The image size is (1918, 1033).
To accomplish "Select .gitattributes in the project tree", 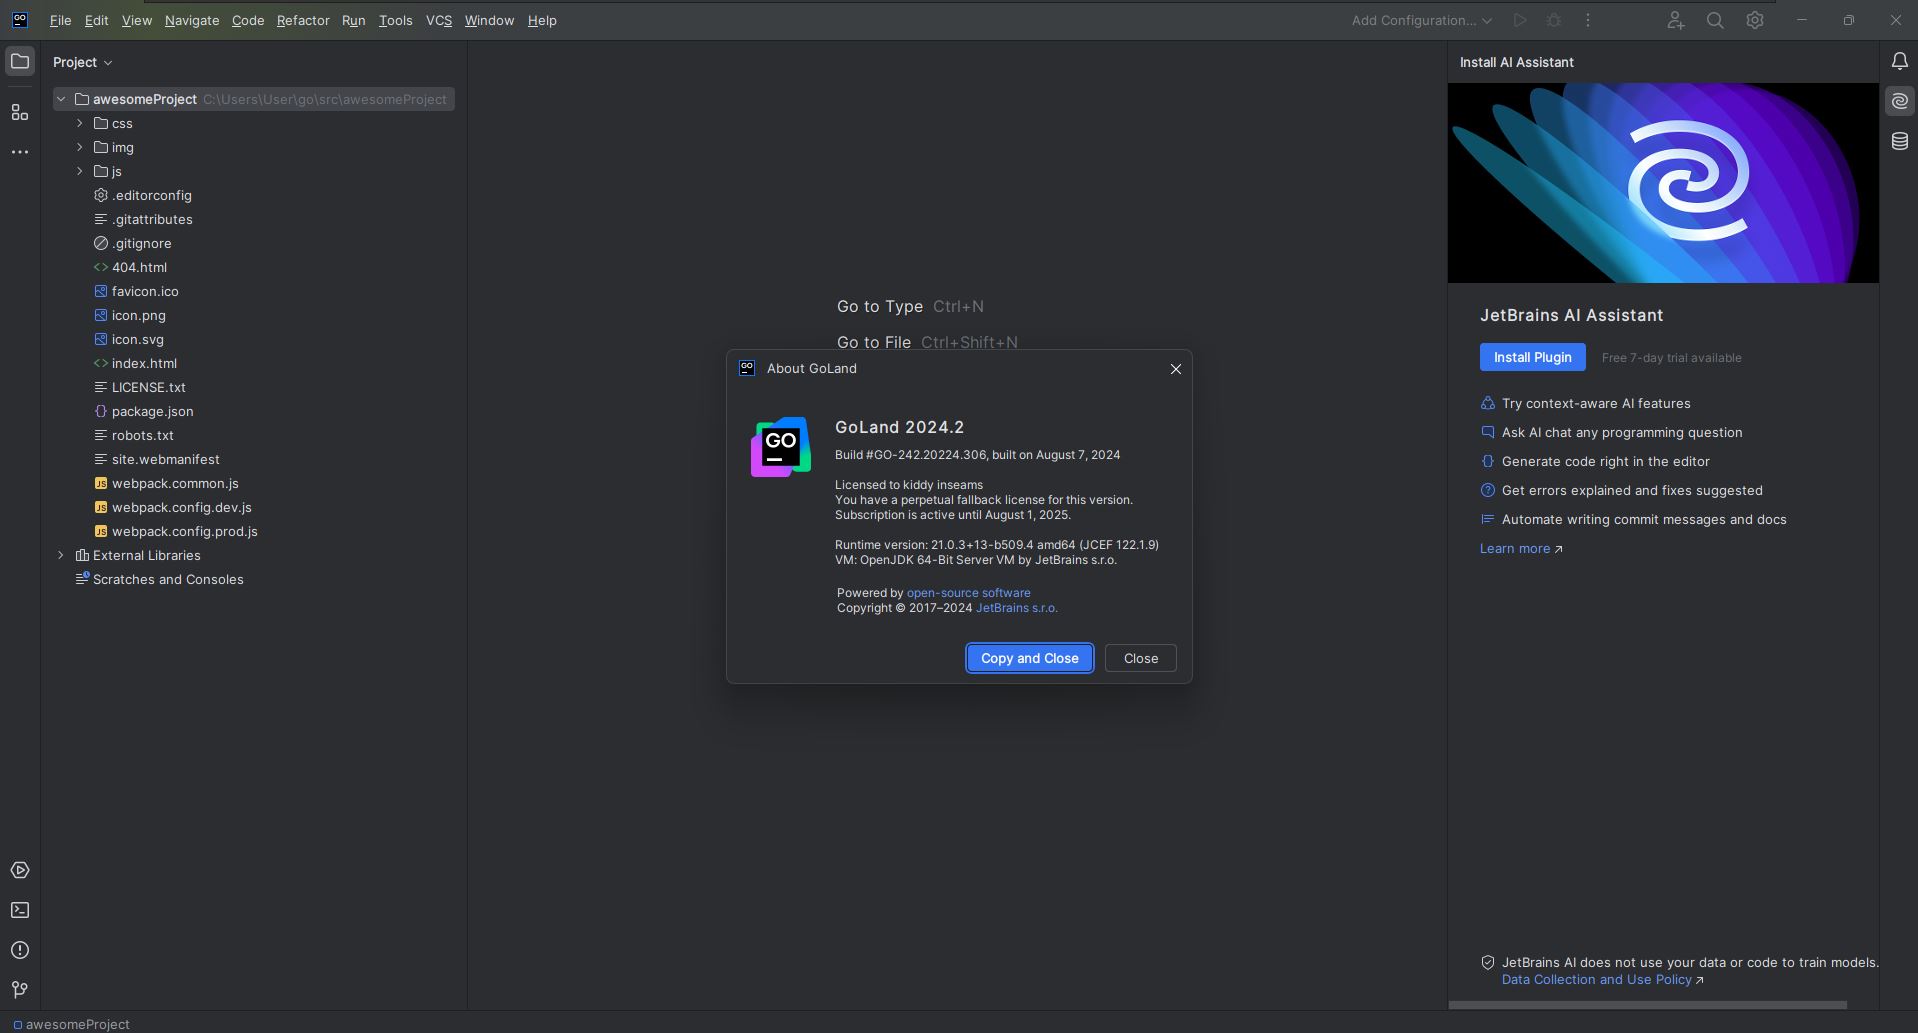I will point(152,219).
